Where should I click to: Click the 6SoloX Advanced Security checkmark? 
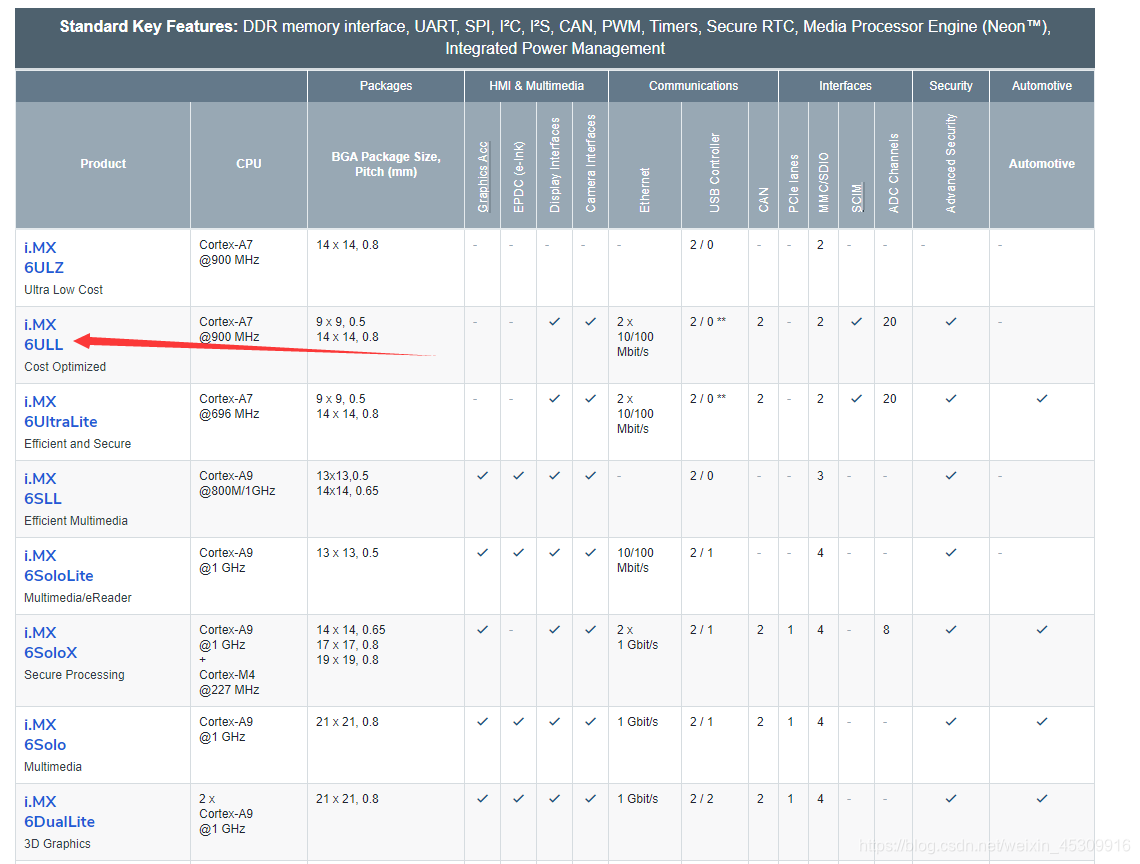(951, 630)
